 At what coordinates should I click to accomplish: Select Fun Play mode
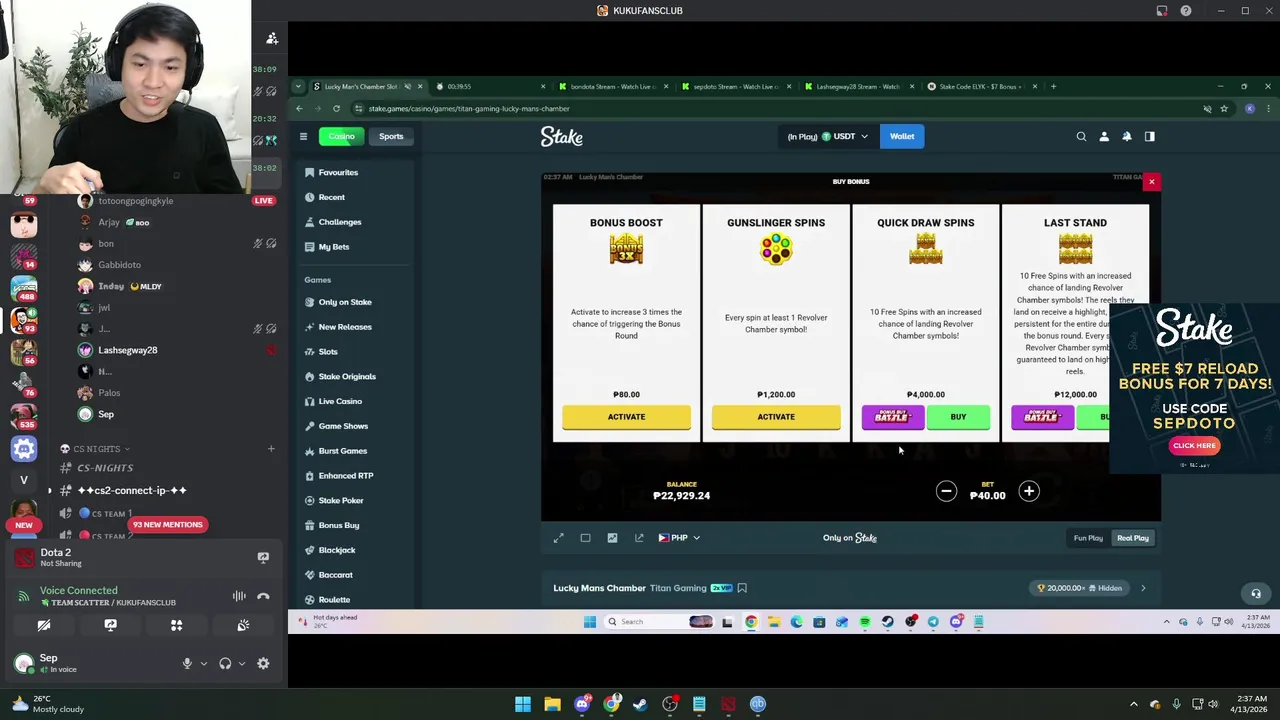tap(1088, 538)
